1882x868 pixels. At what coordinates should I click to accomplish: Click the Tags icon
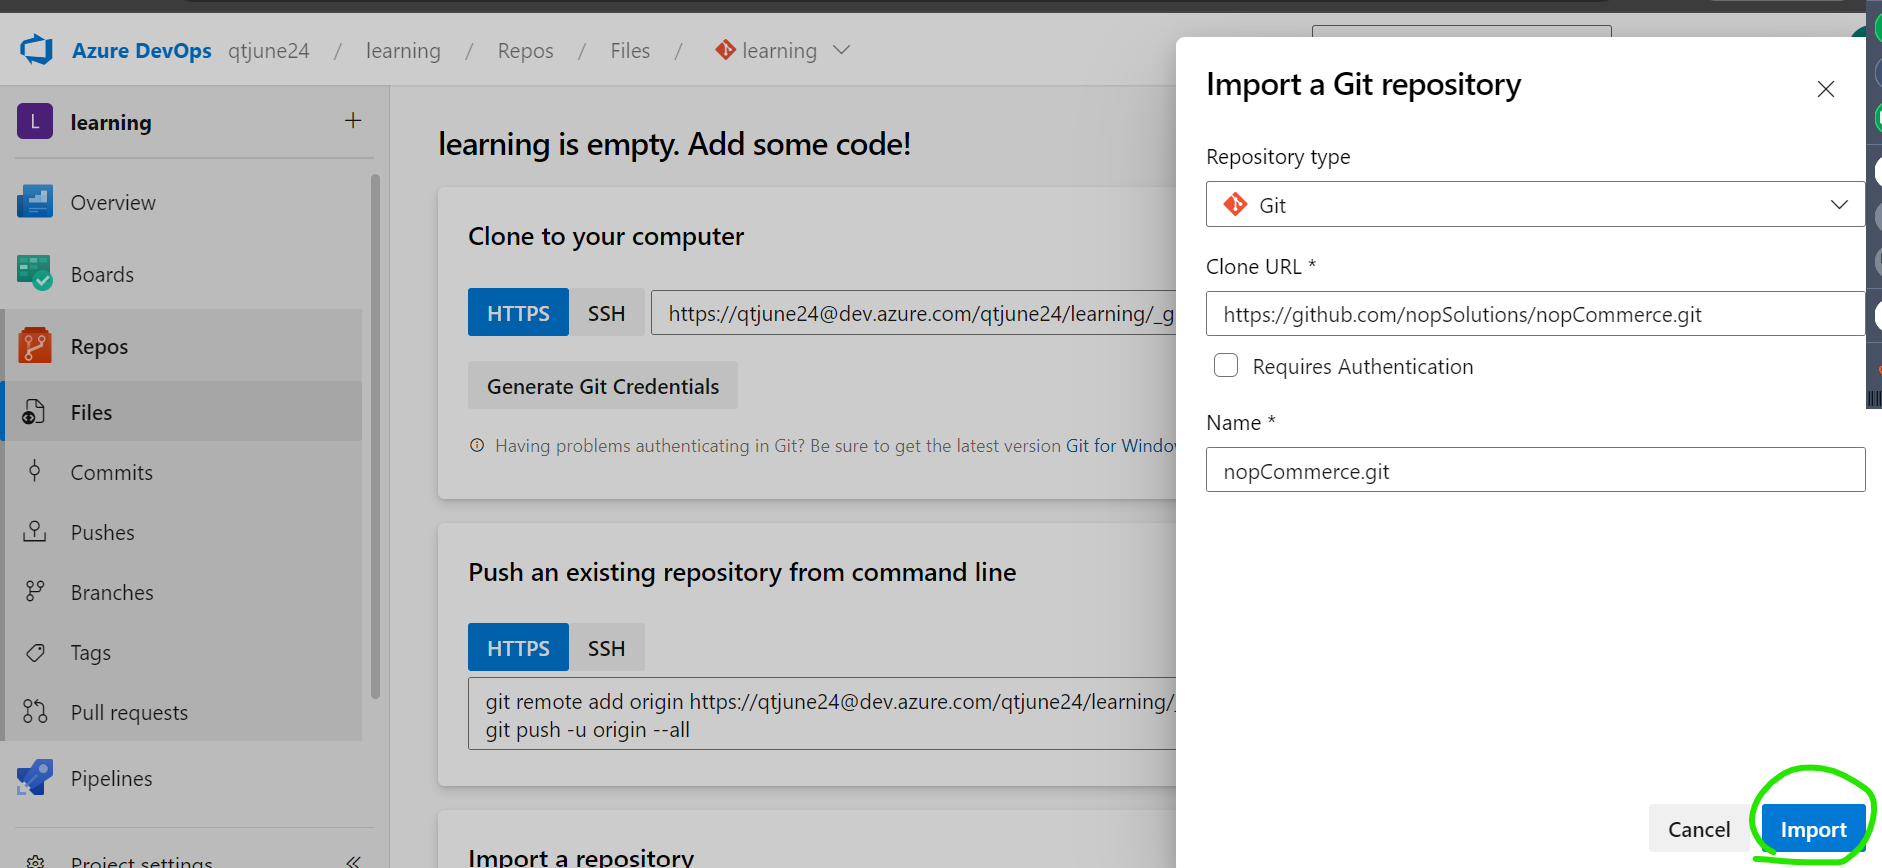tap(35, 652)
